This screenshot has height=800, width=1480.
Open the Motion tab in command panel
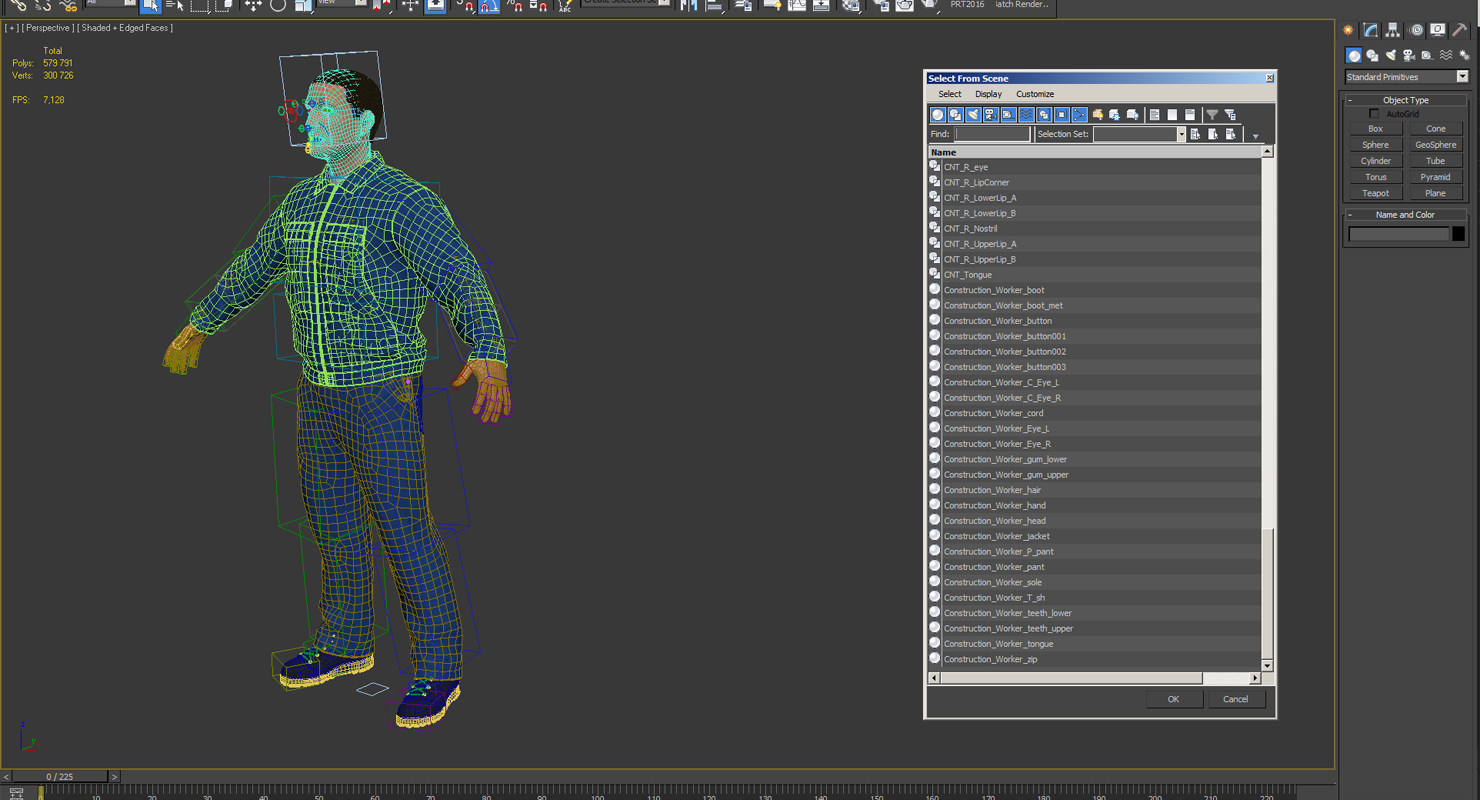pyautogui.click(x=1416, y=30)
